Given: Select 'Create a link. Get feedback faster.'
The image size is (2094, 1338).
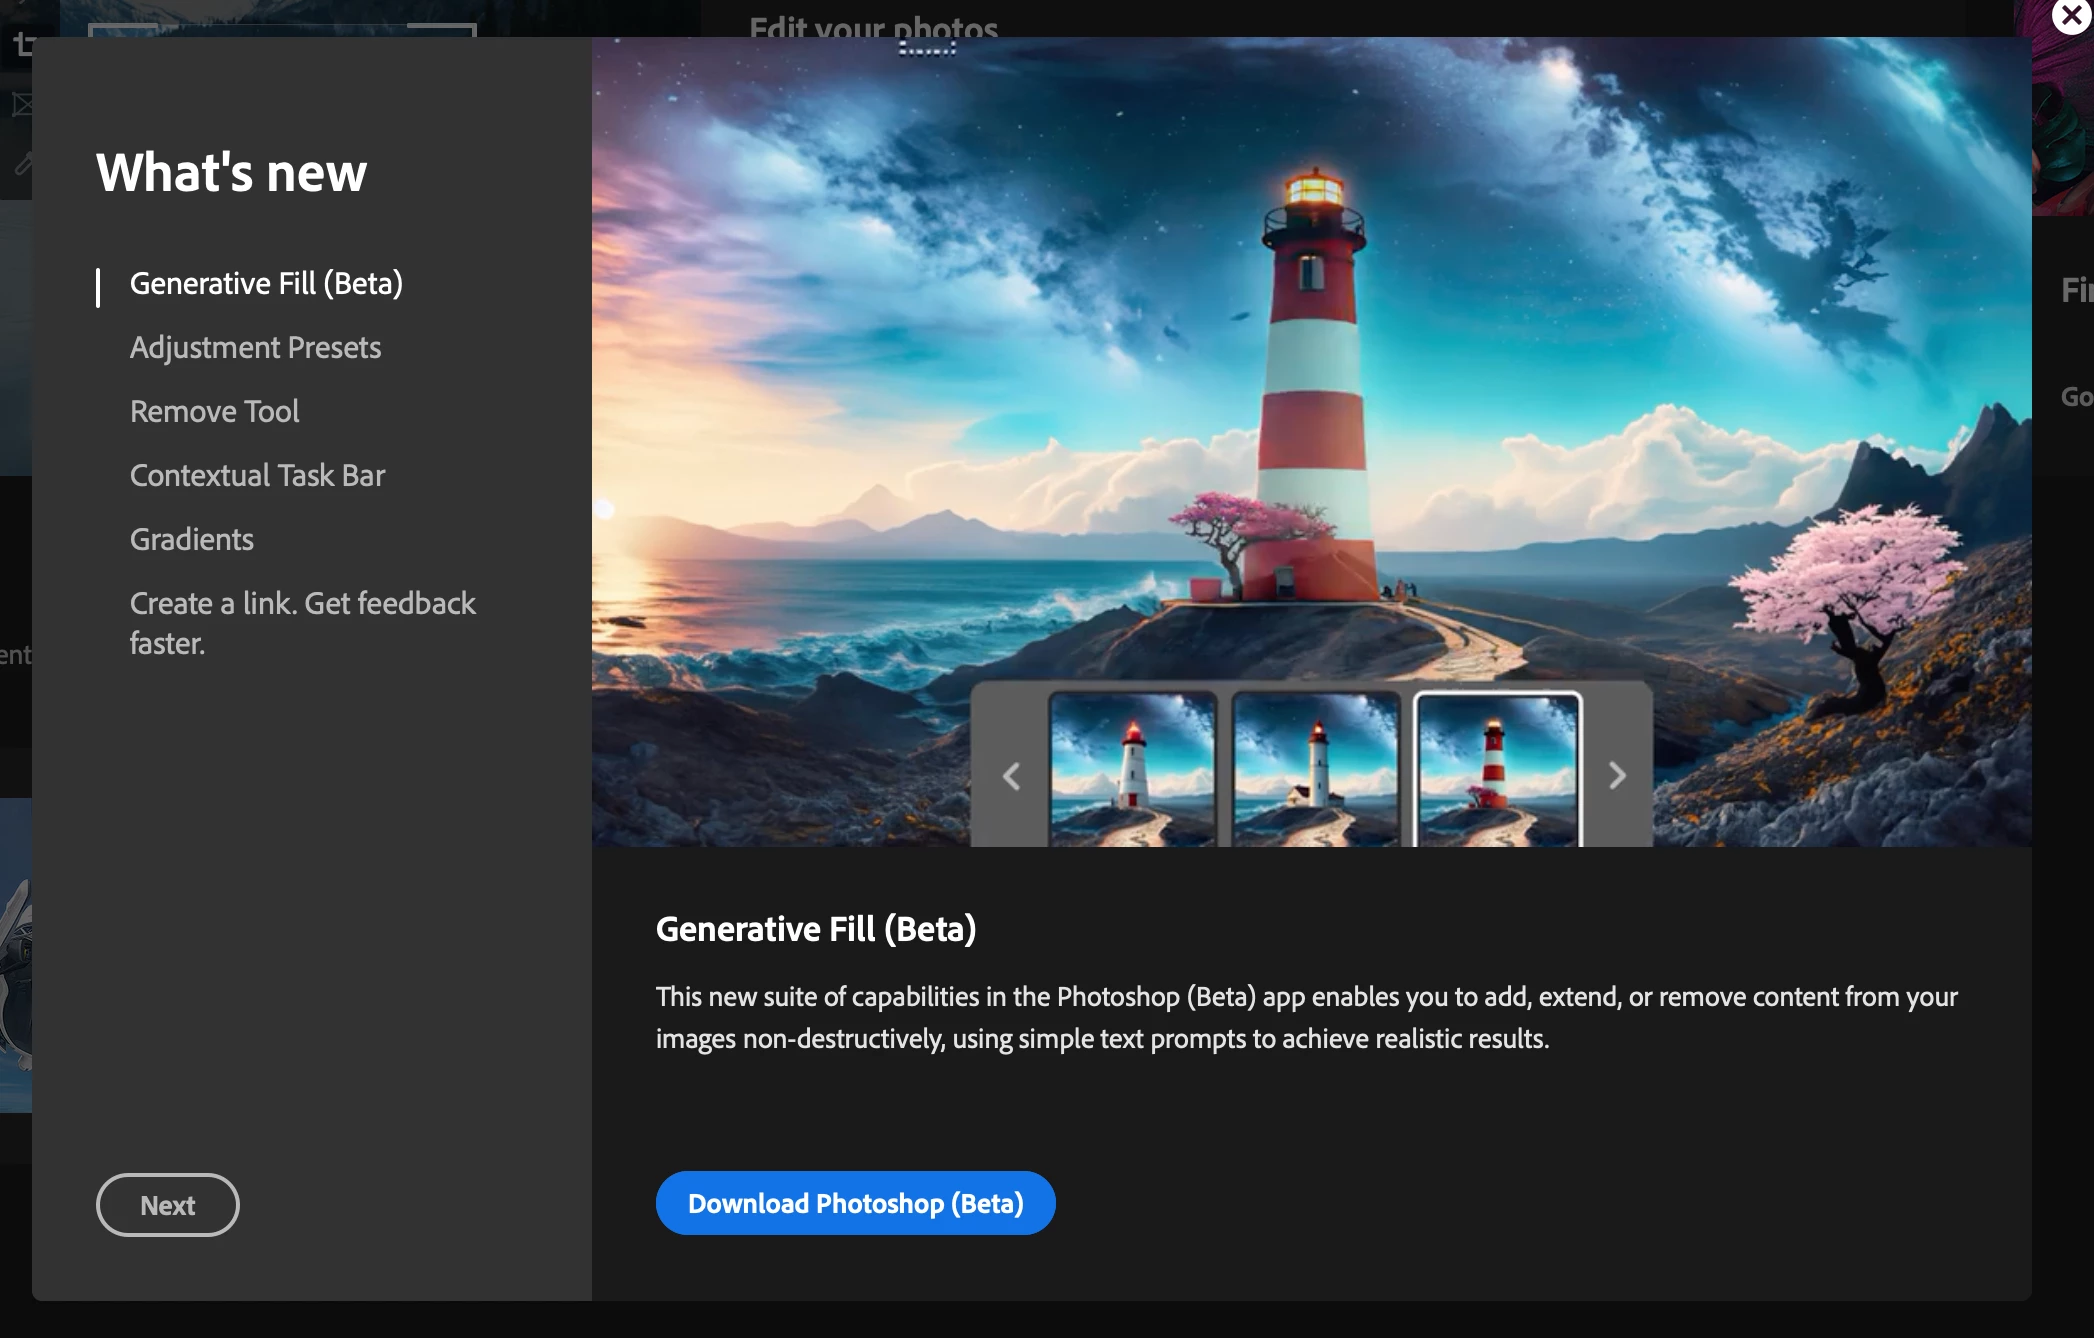Looking at the screenshot, I should (x=302, y=623).
